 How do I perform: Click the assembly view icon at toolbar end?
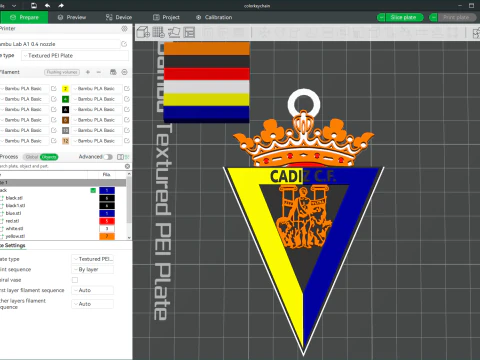click(x=476, y=33)
